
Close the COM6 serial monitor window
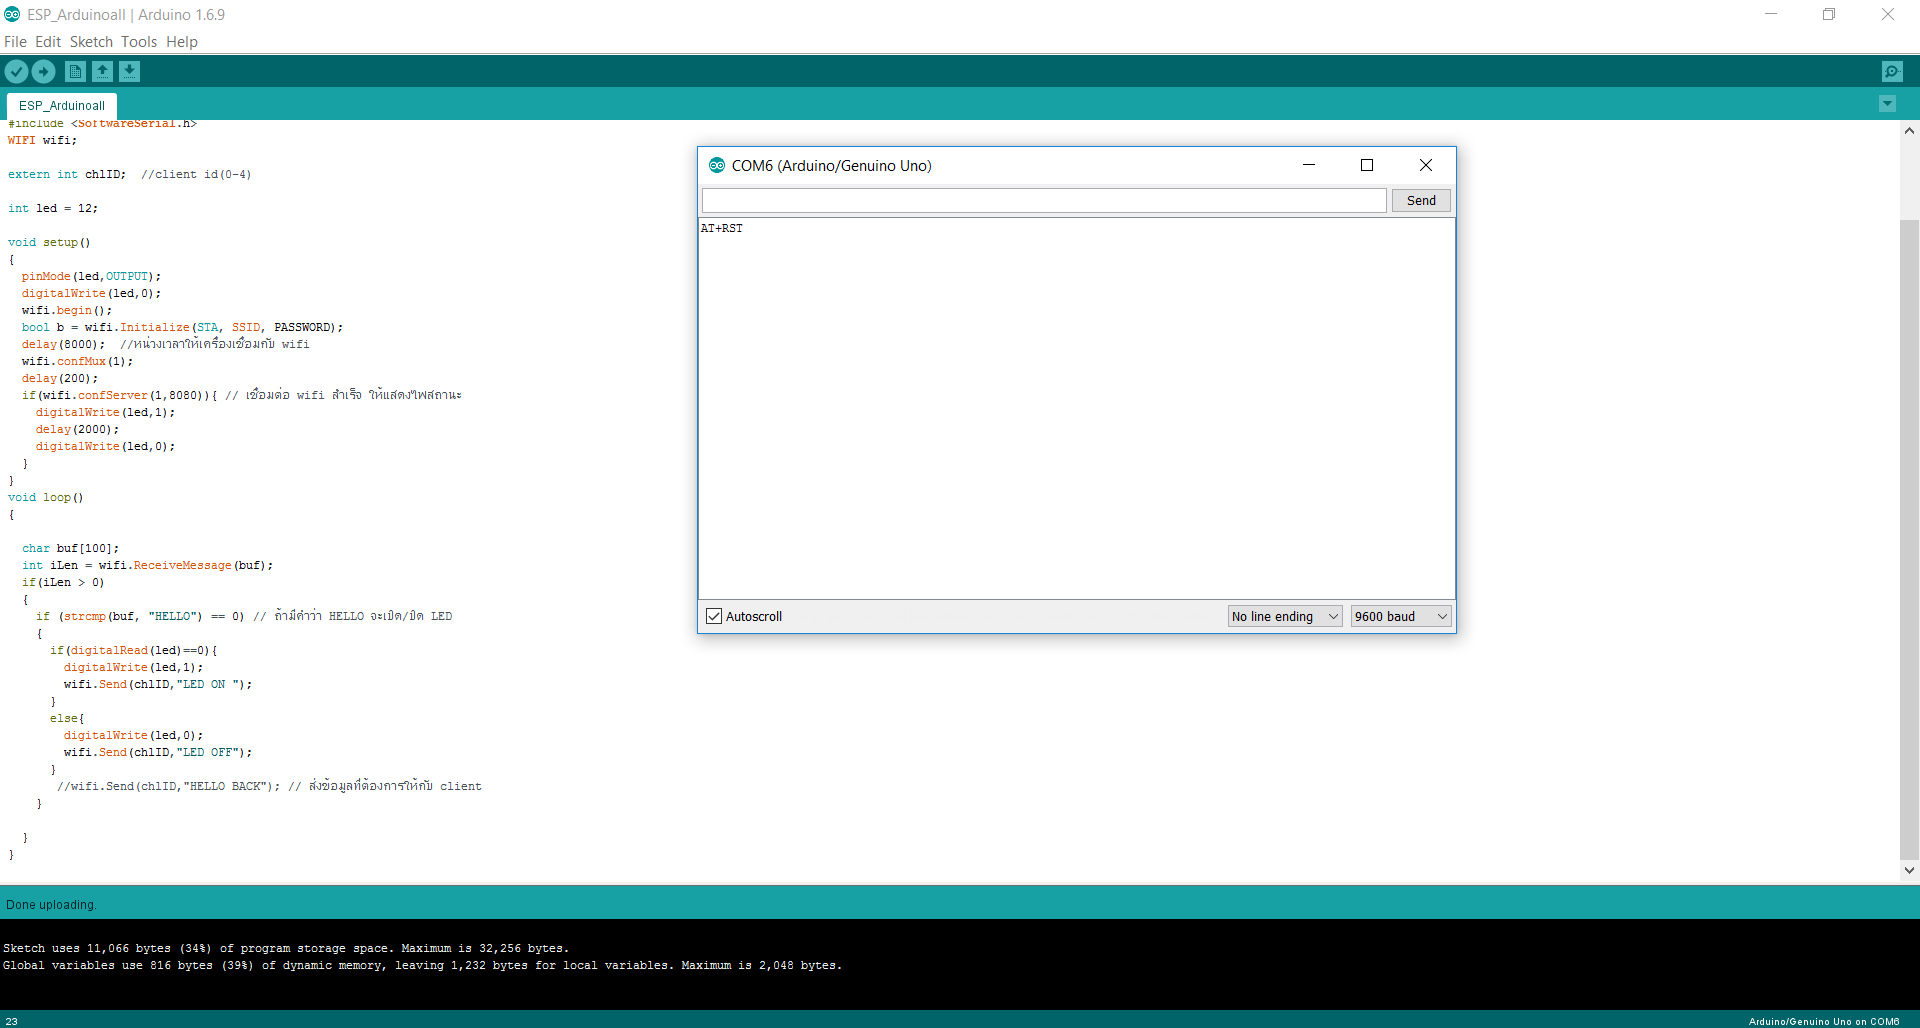(1425, 165)
